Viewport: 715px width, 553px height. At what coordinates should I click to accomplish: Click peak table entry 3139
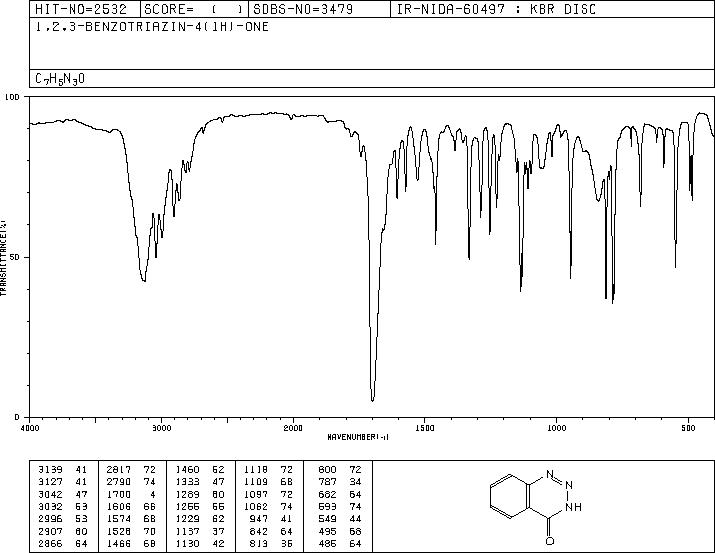coord(50,470)
